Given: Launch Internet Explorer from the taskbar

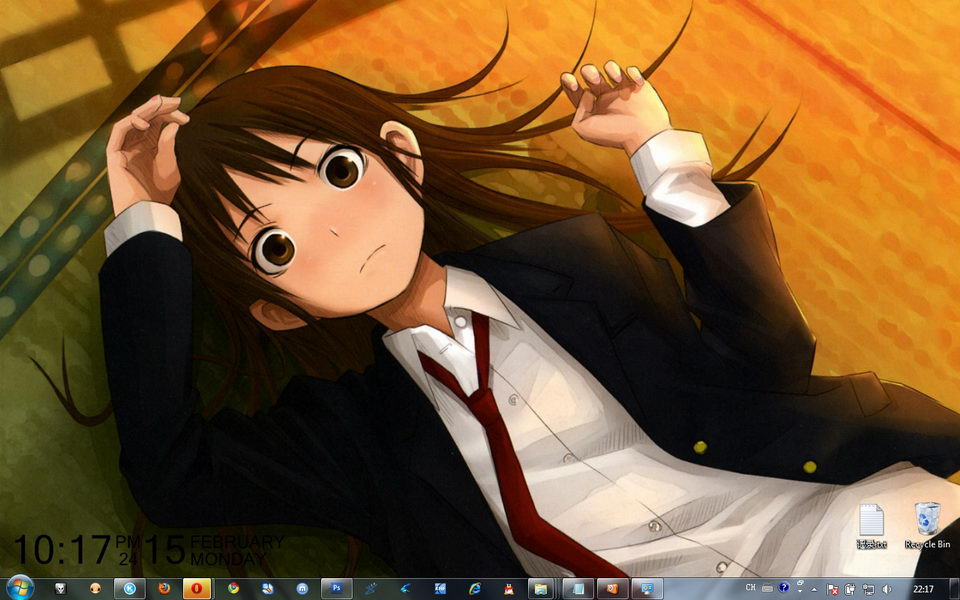Looking at the screenshot, I should pyautogui.click(x=474, y=588).
